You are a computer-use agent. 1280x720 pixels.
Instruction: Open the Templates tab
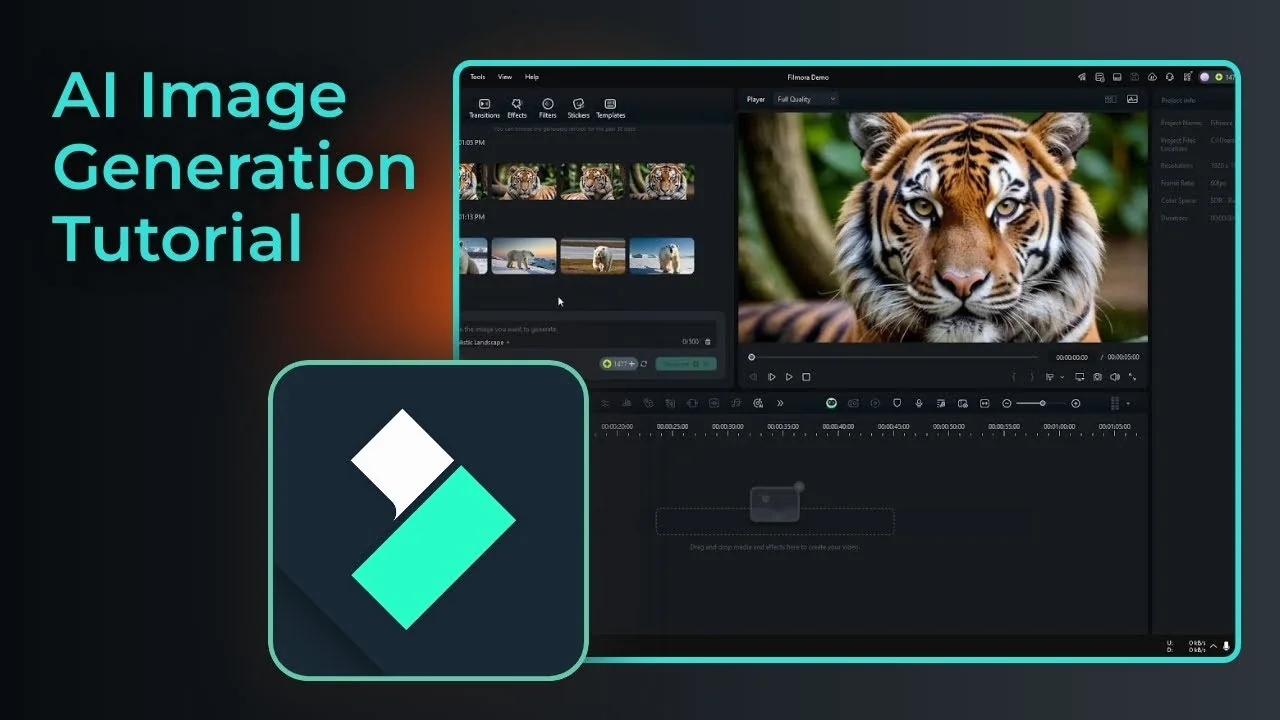610,109
